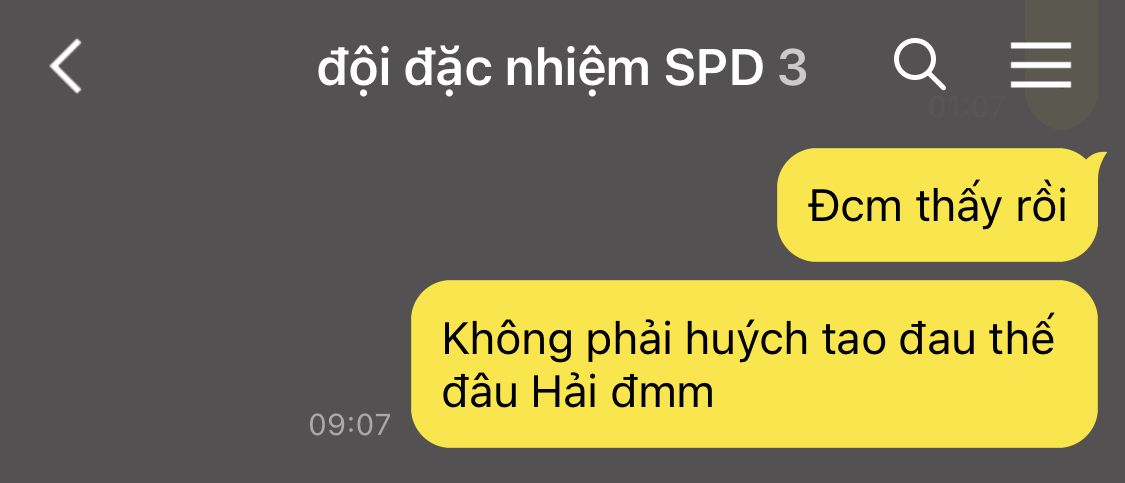Select the "Không phải huých tao đau thế" bubble
The image size is (1125, 483).
pyautogui.click(x=754, y=364)
